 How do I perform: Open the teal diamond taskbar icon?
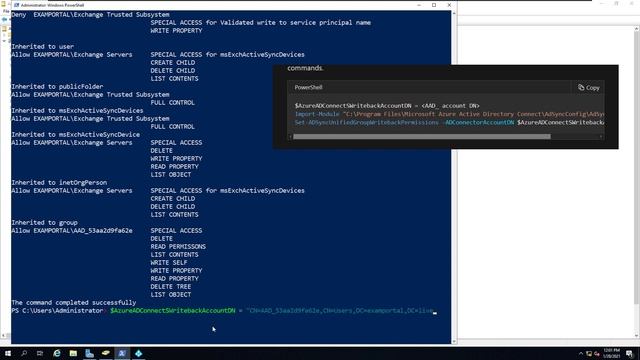(x=138, y=353)
